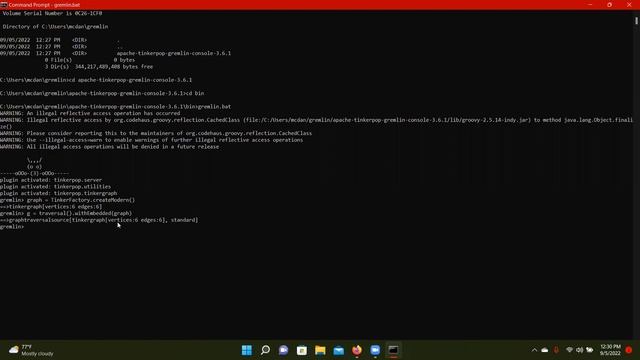The width and height of the screenshot is (640, 360).
Task: Open Zoom from the taskbar
Action: 375,350
